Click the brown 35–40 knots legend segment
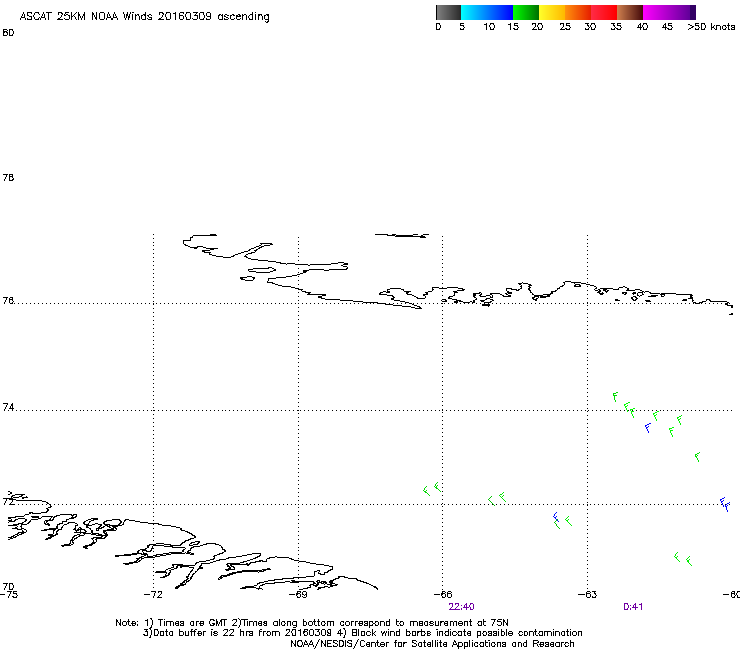The width and height of the screenshot is (740, 650). (x=630, y=12)
